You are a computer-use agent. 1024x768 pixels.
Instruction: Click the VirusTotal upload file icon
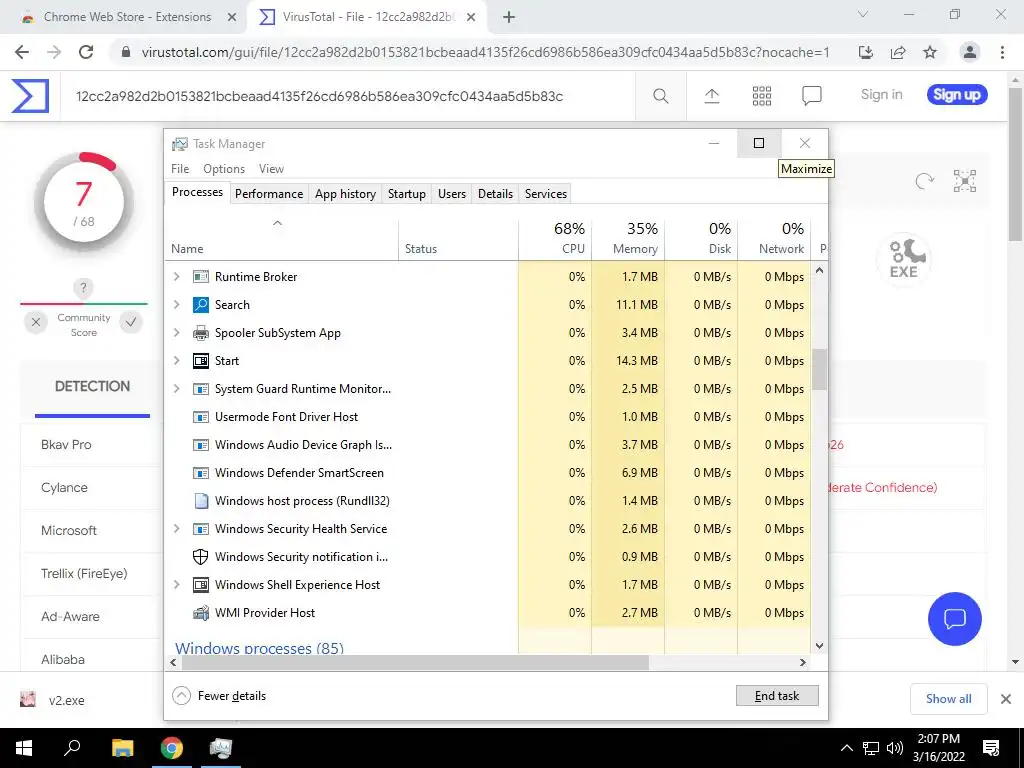[712, 96]
